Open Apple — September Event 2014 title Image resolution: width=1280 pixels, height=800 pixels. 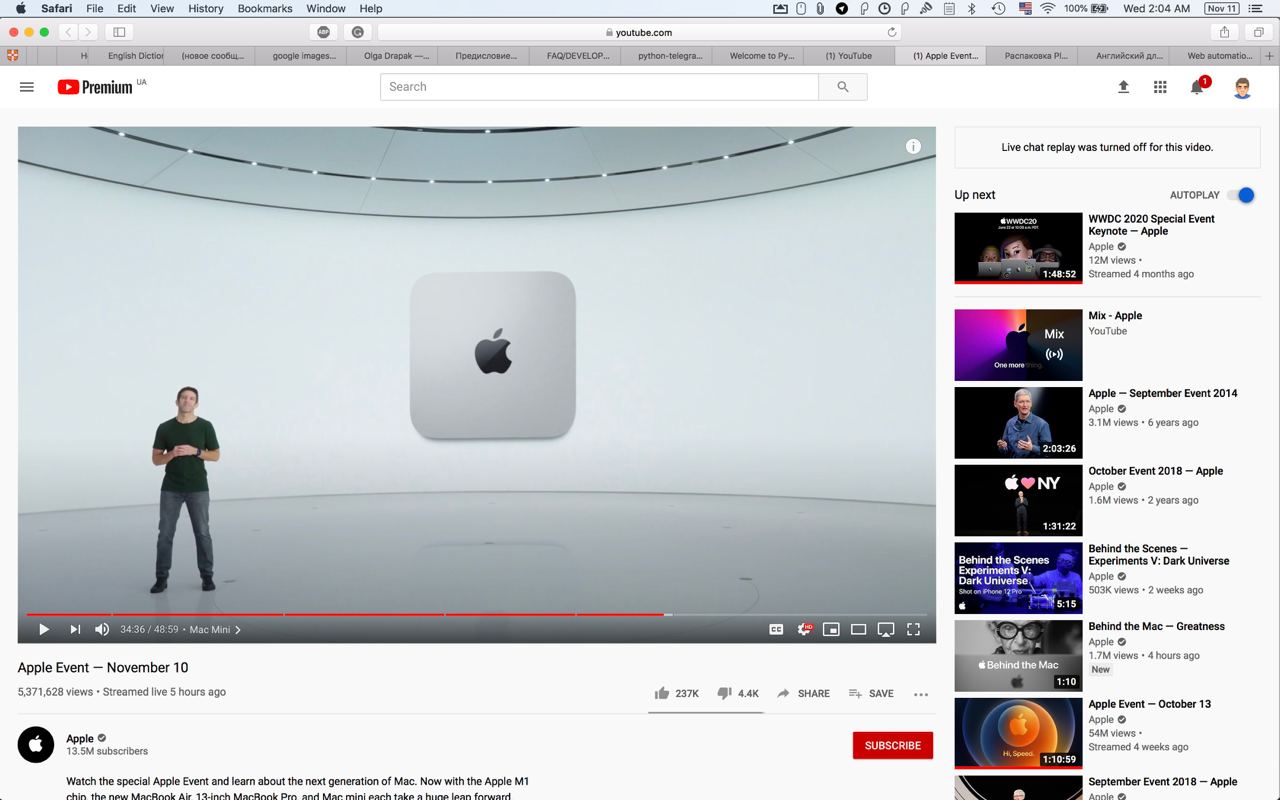(x=1163, y=393)
